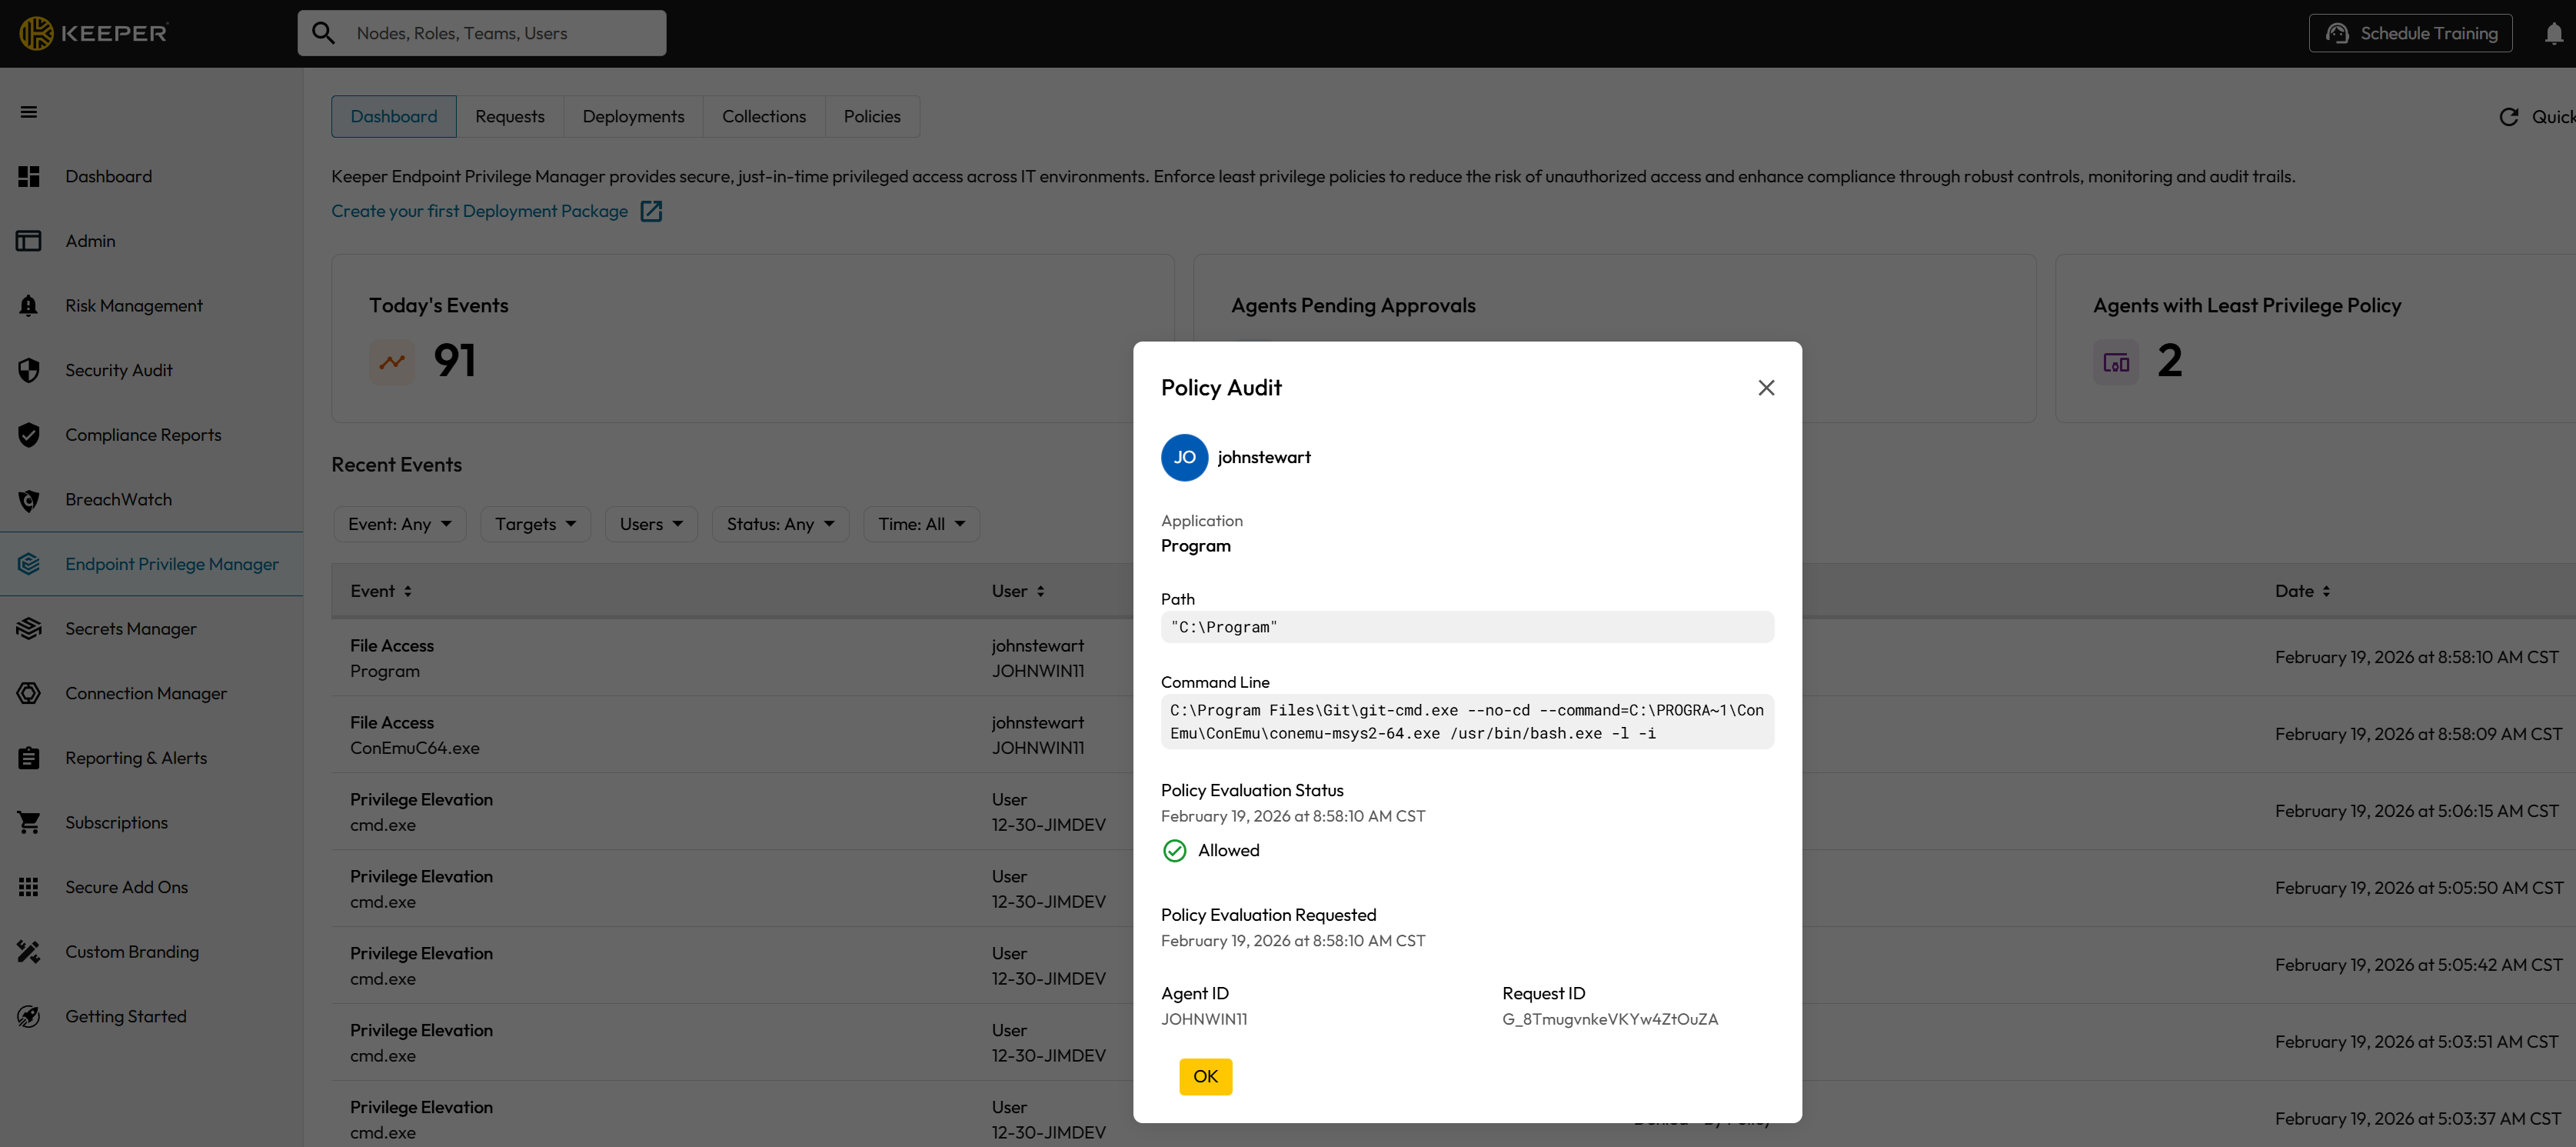The image size is (2576, 1147).
Task: Click the Connection Manager icon
Action: click(29, 694)
